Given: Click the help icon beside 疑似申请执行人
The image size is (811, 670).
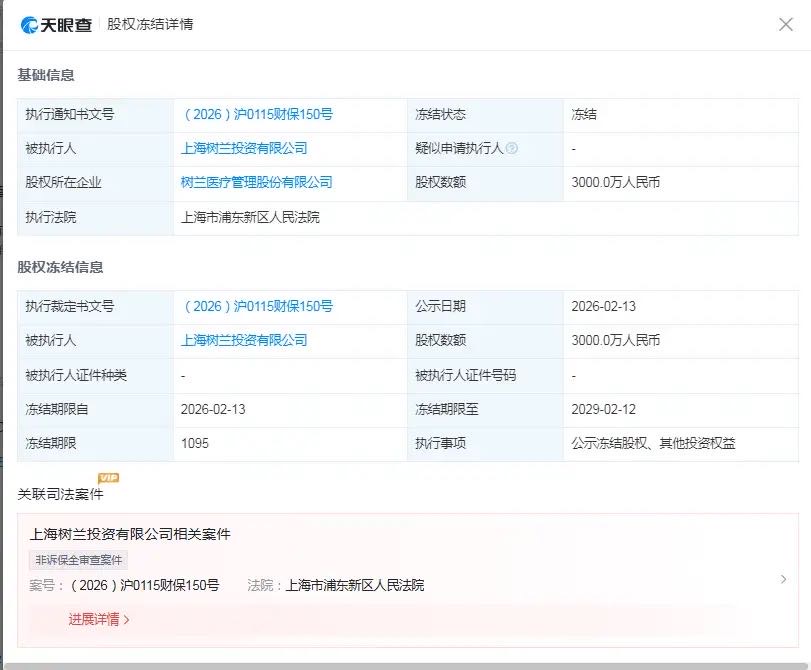Looking at the screenshot, I should [511, 148].
